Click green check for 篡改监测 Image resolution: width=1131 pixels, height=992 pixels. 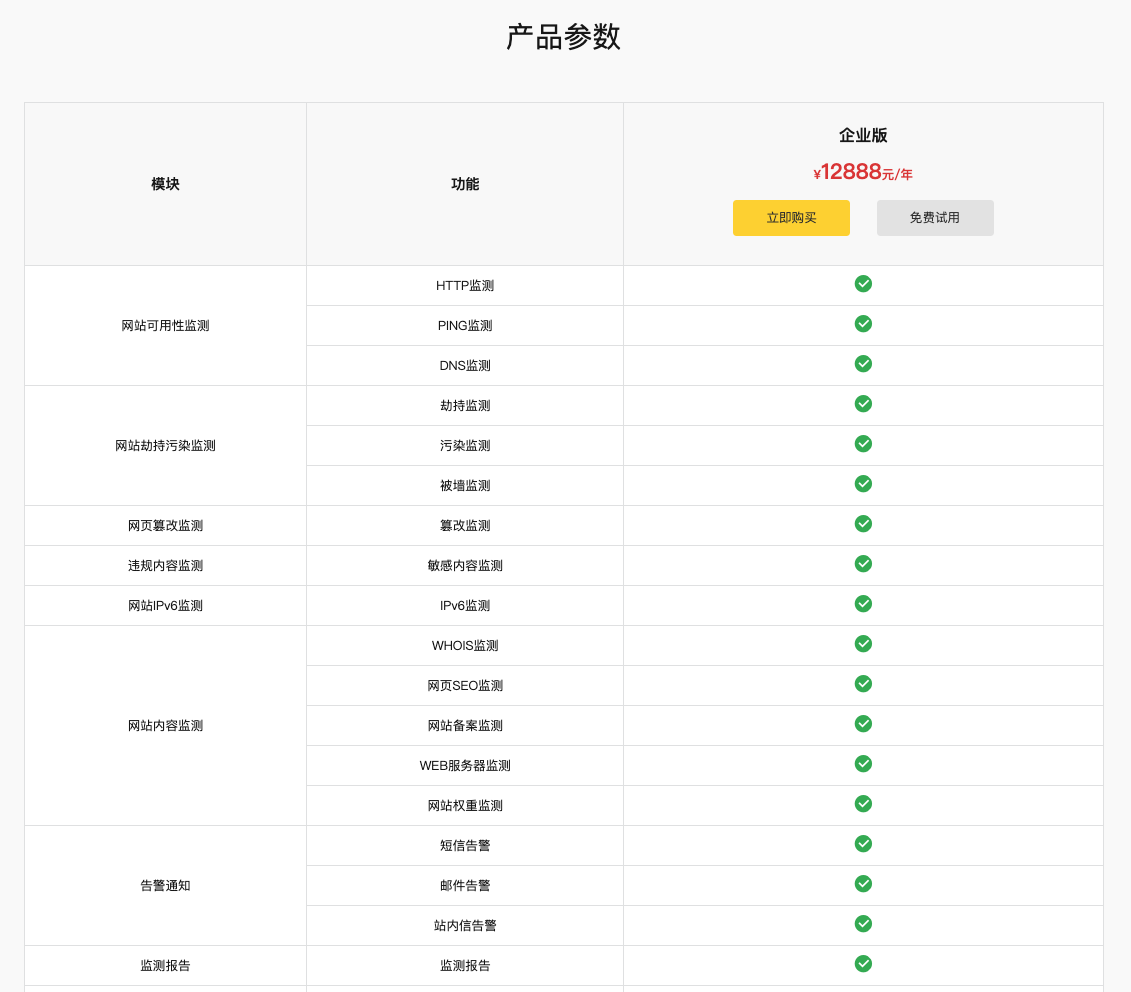[x=863, y=524]
